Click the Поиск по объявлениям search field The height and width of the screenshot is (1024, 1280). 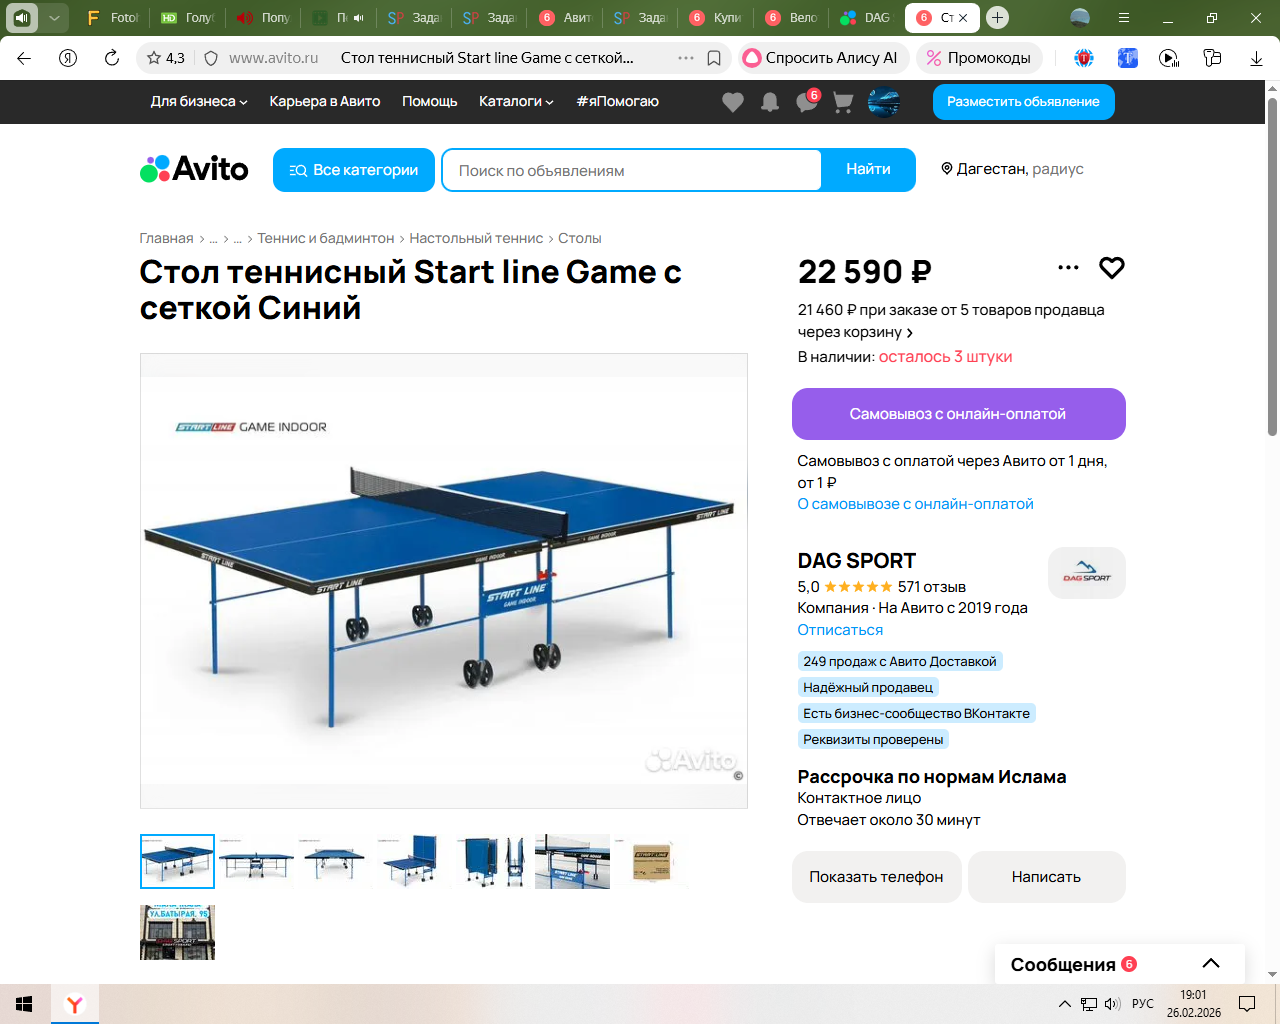coord(632,170)
